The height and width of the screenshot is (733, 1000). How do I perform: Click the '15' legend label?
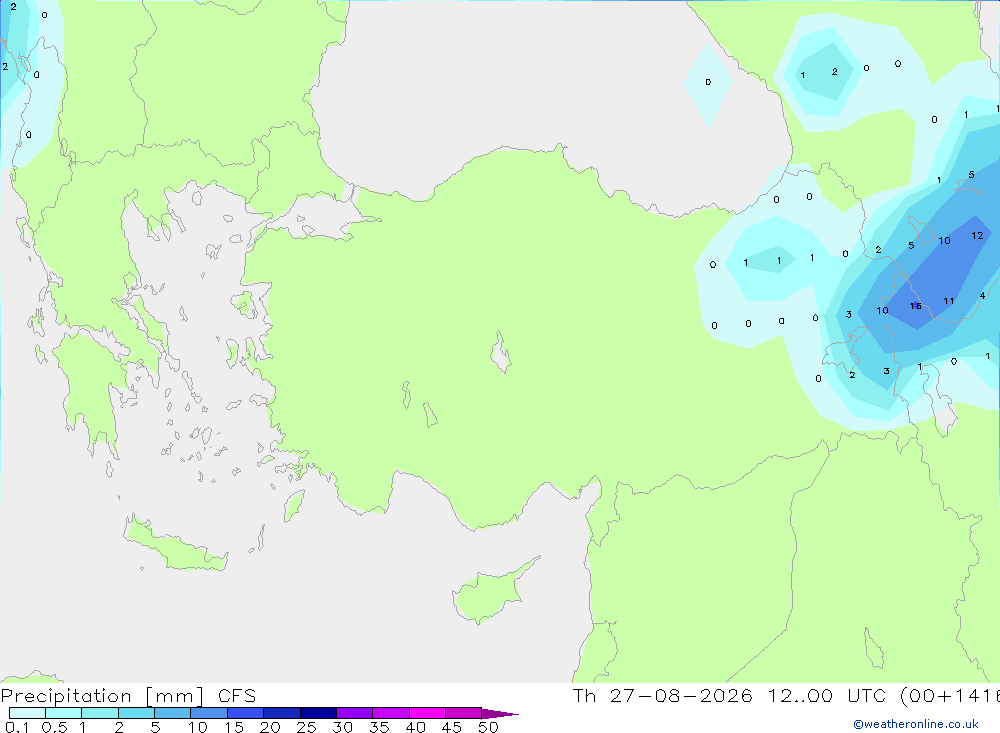(x=233, y=727)
